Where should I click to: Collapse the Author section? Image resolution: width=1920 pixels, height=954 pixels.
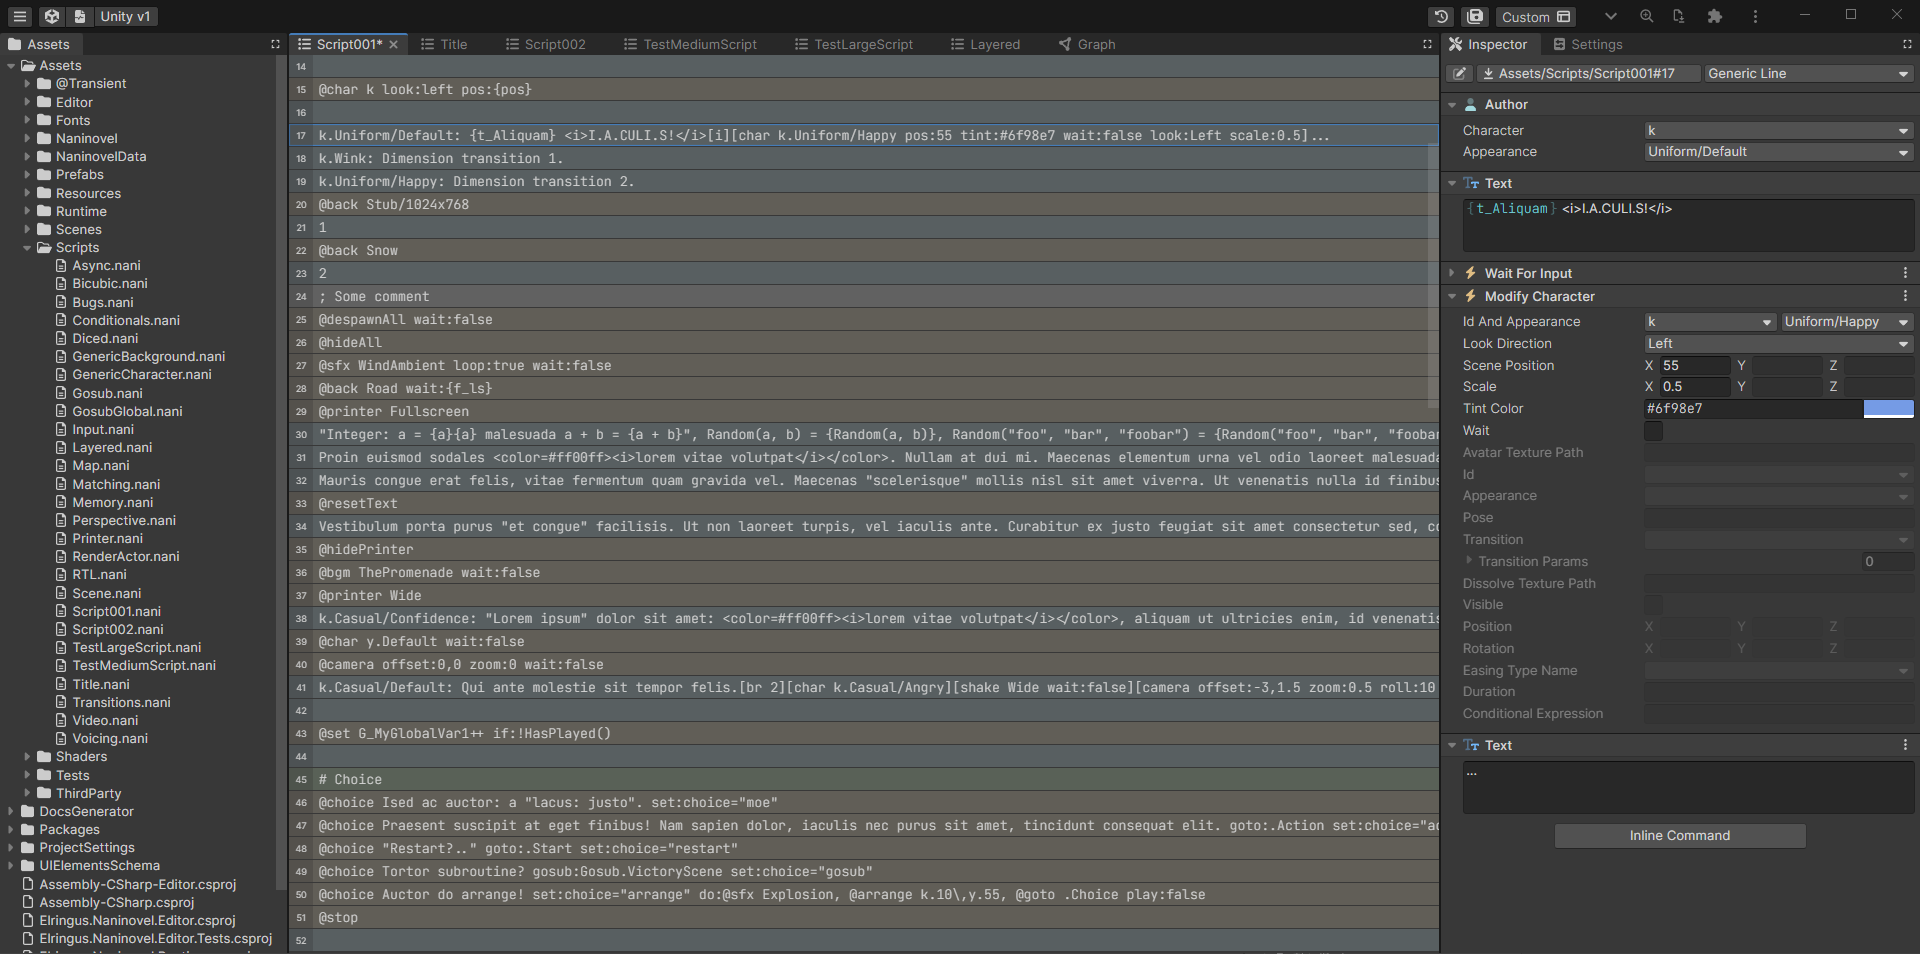click(x=1452, y=105)
